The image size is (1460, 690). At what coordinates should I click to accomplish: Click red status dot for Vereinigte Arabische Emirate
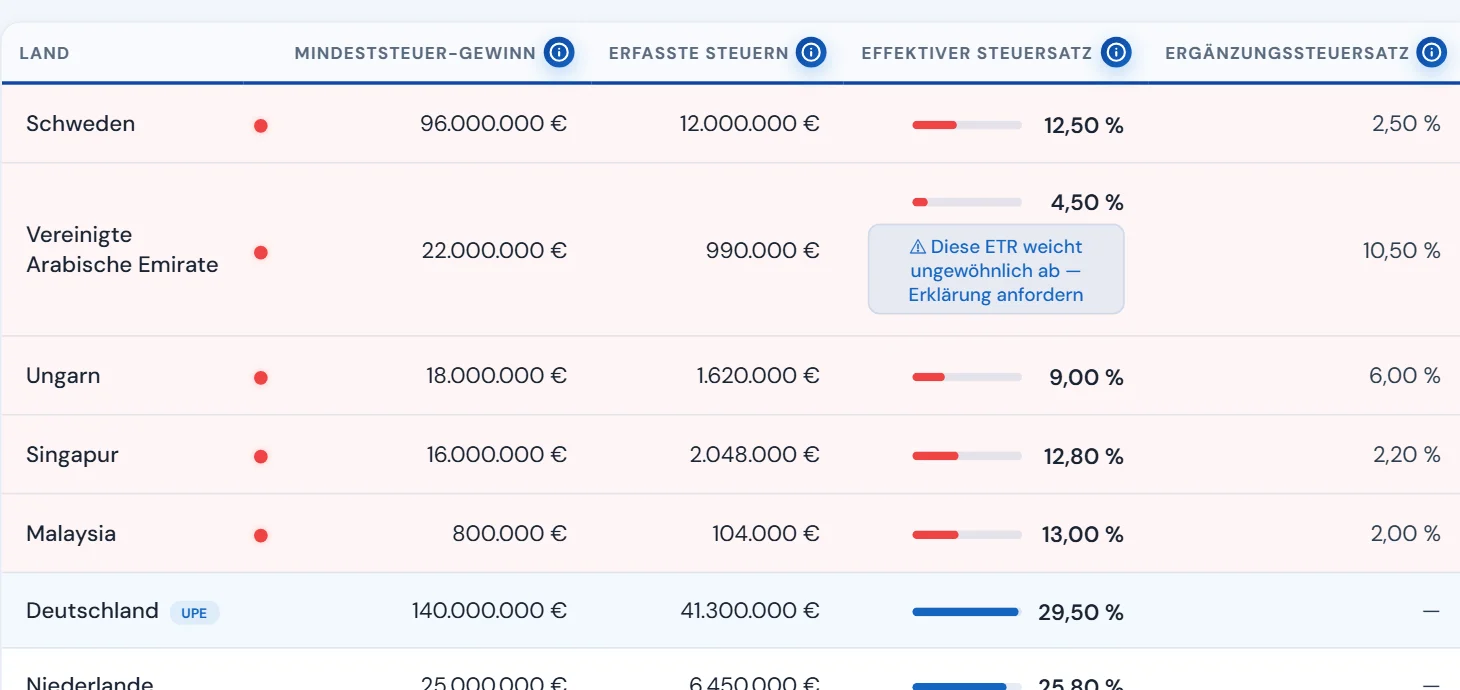(x=261, y=253)
